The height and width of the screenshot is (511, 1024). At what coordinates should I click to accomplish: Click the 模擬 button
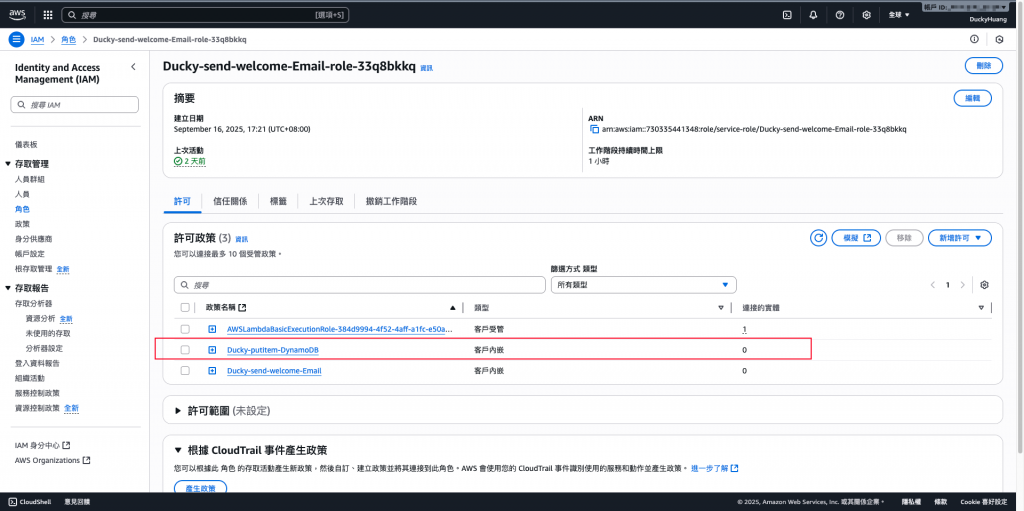pyautogui.click(x=856, y=238)
